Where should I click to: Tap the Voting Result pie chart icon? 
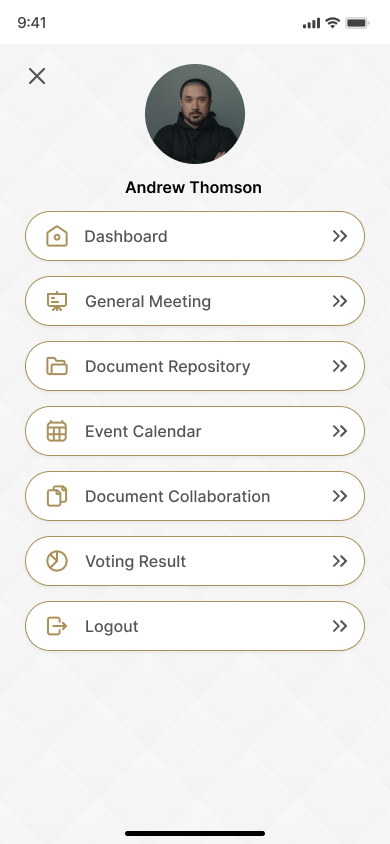pyautogui.click(x=57, y=561)
